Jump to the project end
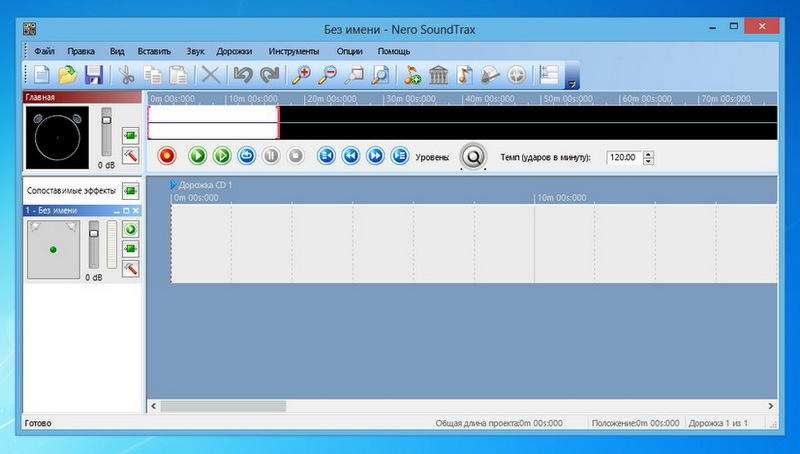The width and height of the screenshot is (800, 454). (x=399, y=156)
